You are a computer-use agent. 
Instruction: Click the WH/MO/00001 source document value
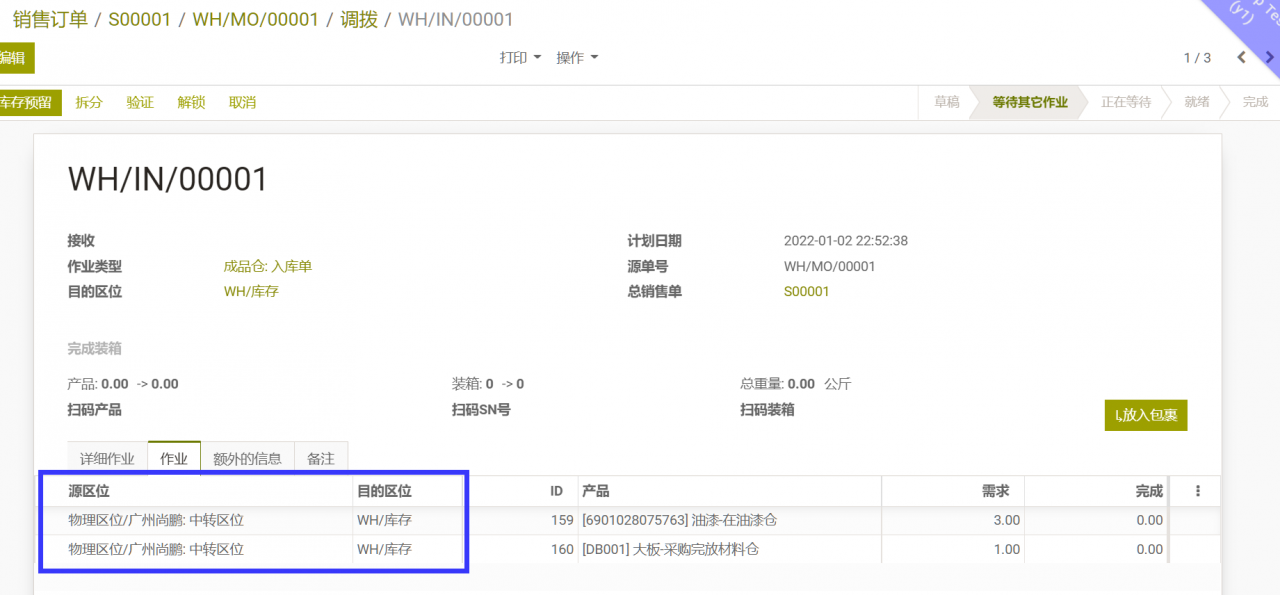[830, 266]
